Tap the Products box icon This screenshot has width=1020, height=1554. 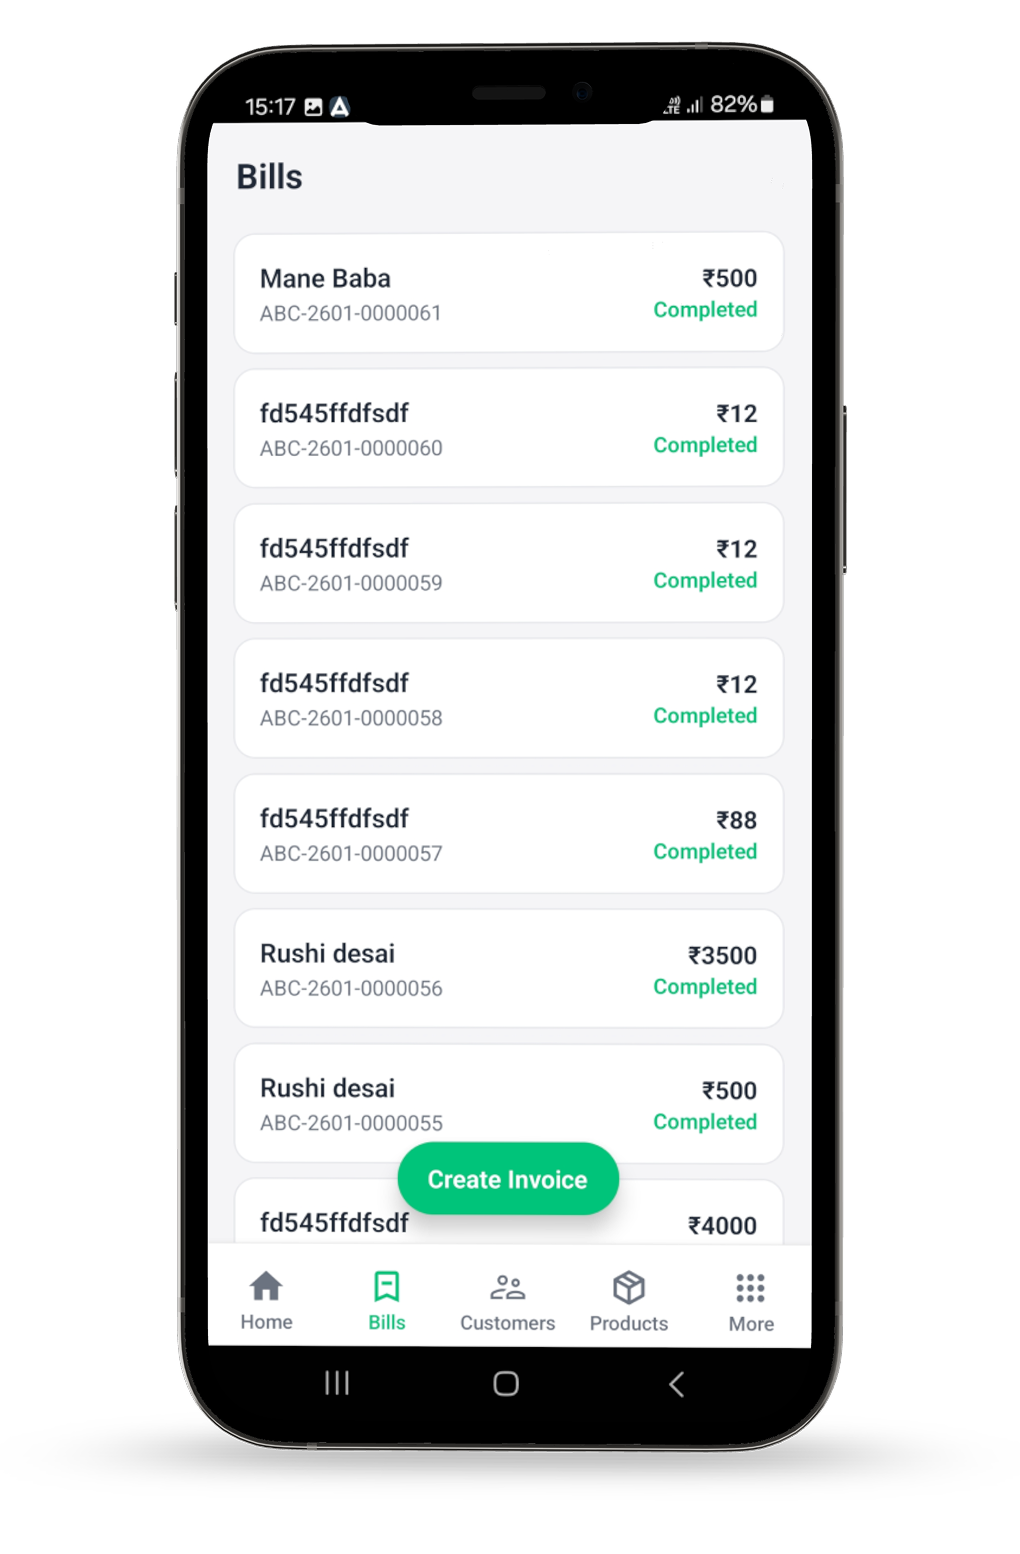point(628,1287)
